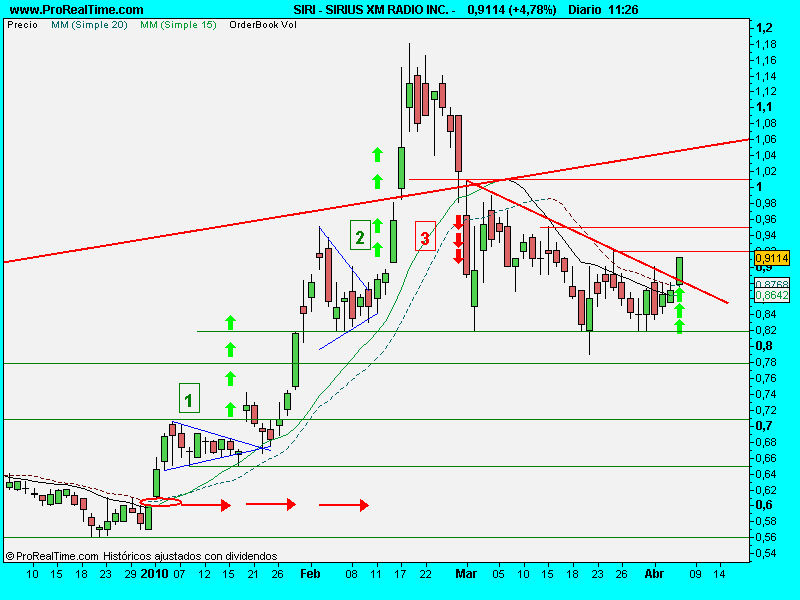Image resolution: width=800 pixels, height=600 pixels.
Task: Click the 1,18 value on price axis
Action: (x=766, y=44)
